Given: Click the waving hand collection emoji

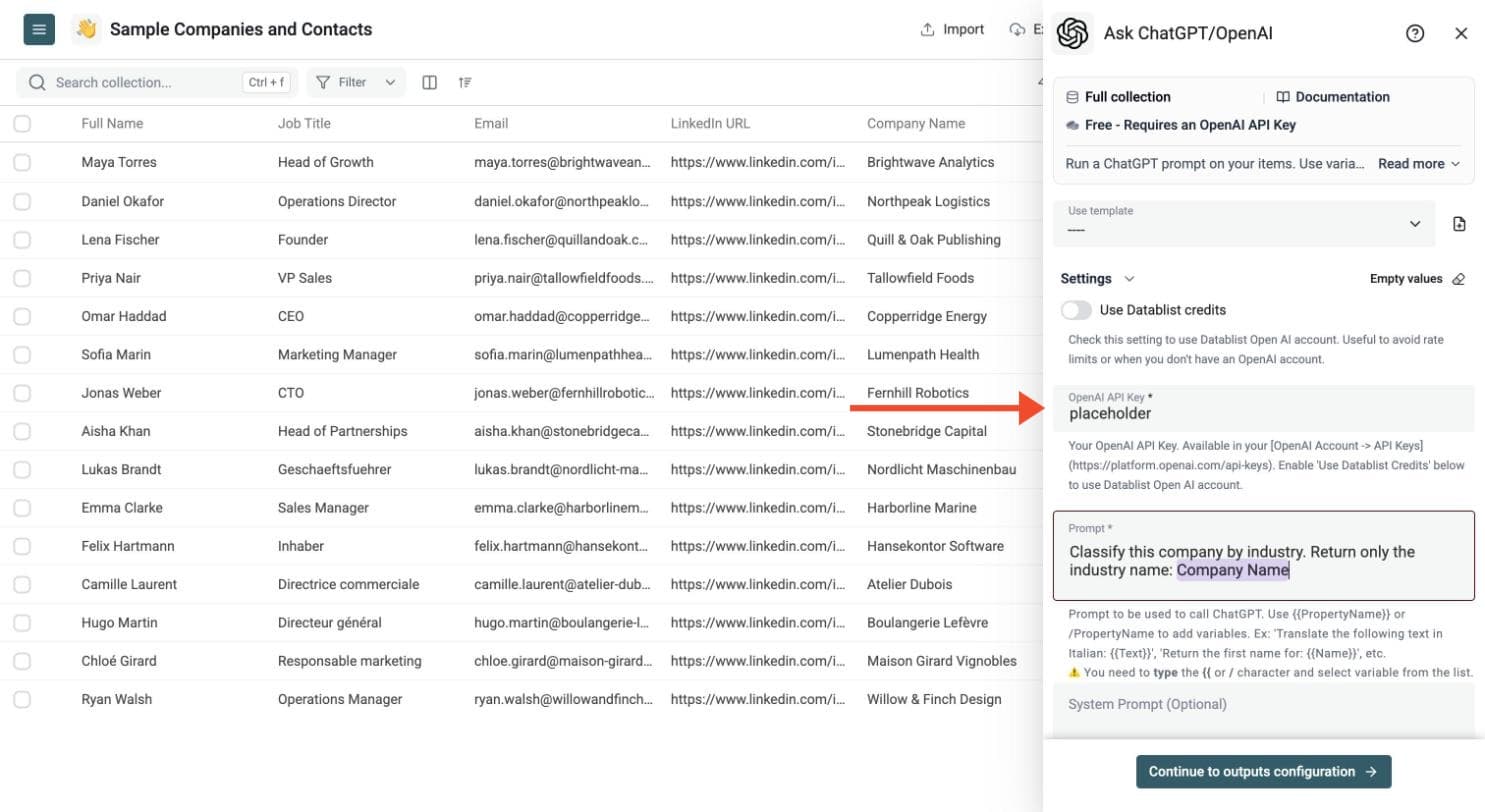Looking at the screenshot, I should 86,29.
